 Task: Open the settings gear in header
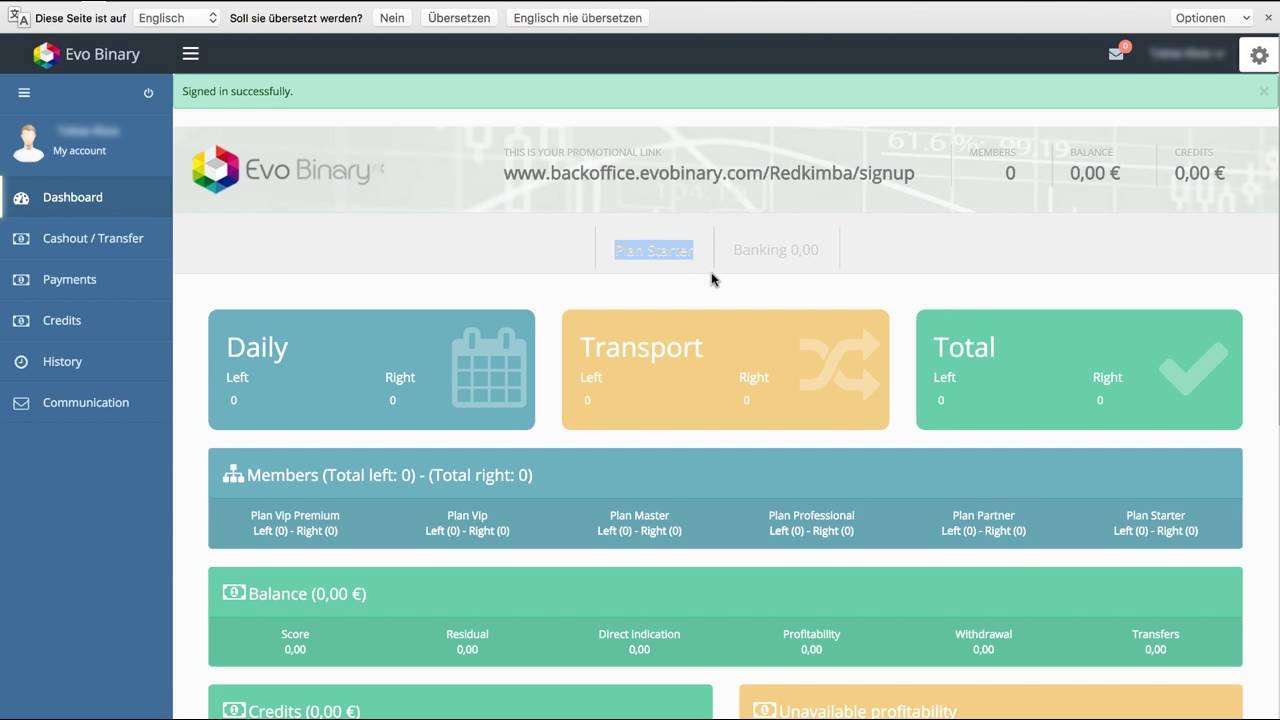pos(1259,55)
